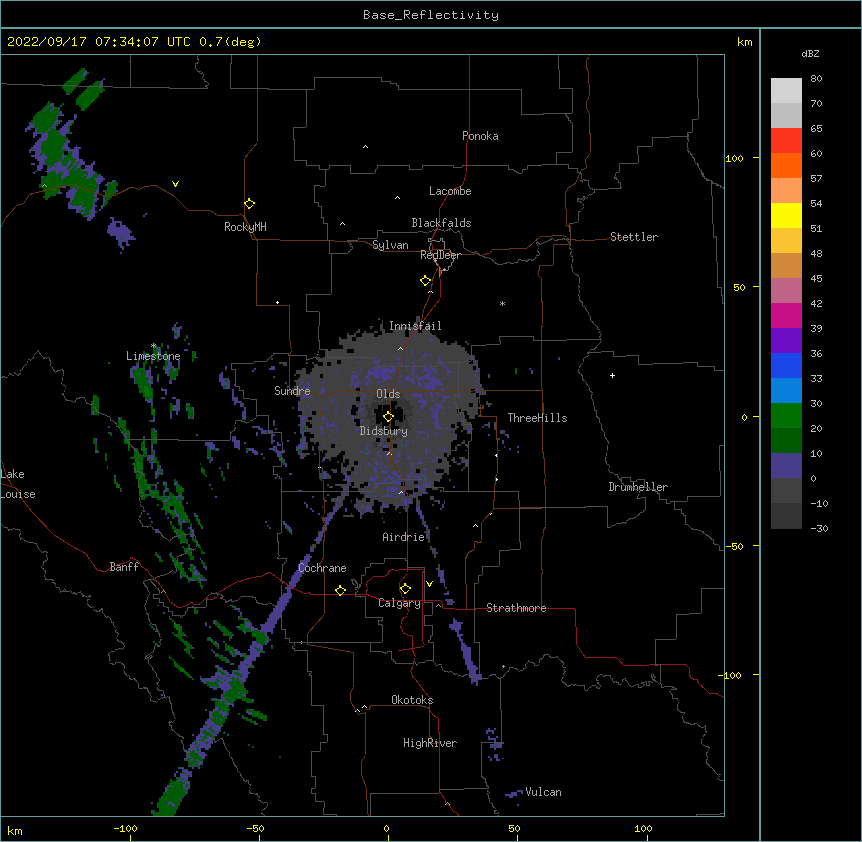Viewport: 862px width, 842px height.
Task: Click the white plus marker northwest of Drumheller
Action: click(612, 375)
